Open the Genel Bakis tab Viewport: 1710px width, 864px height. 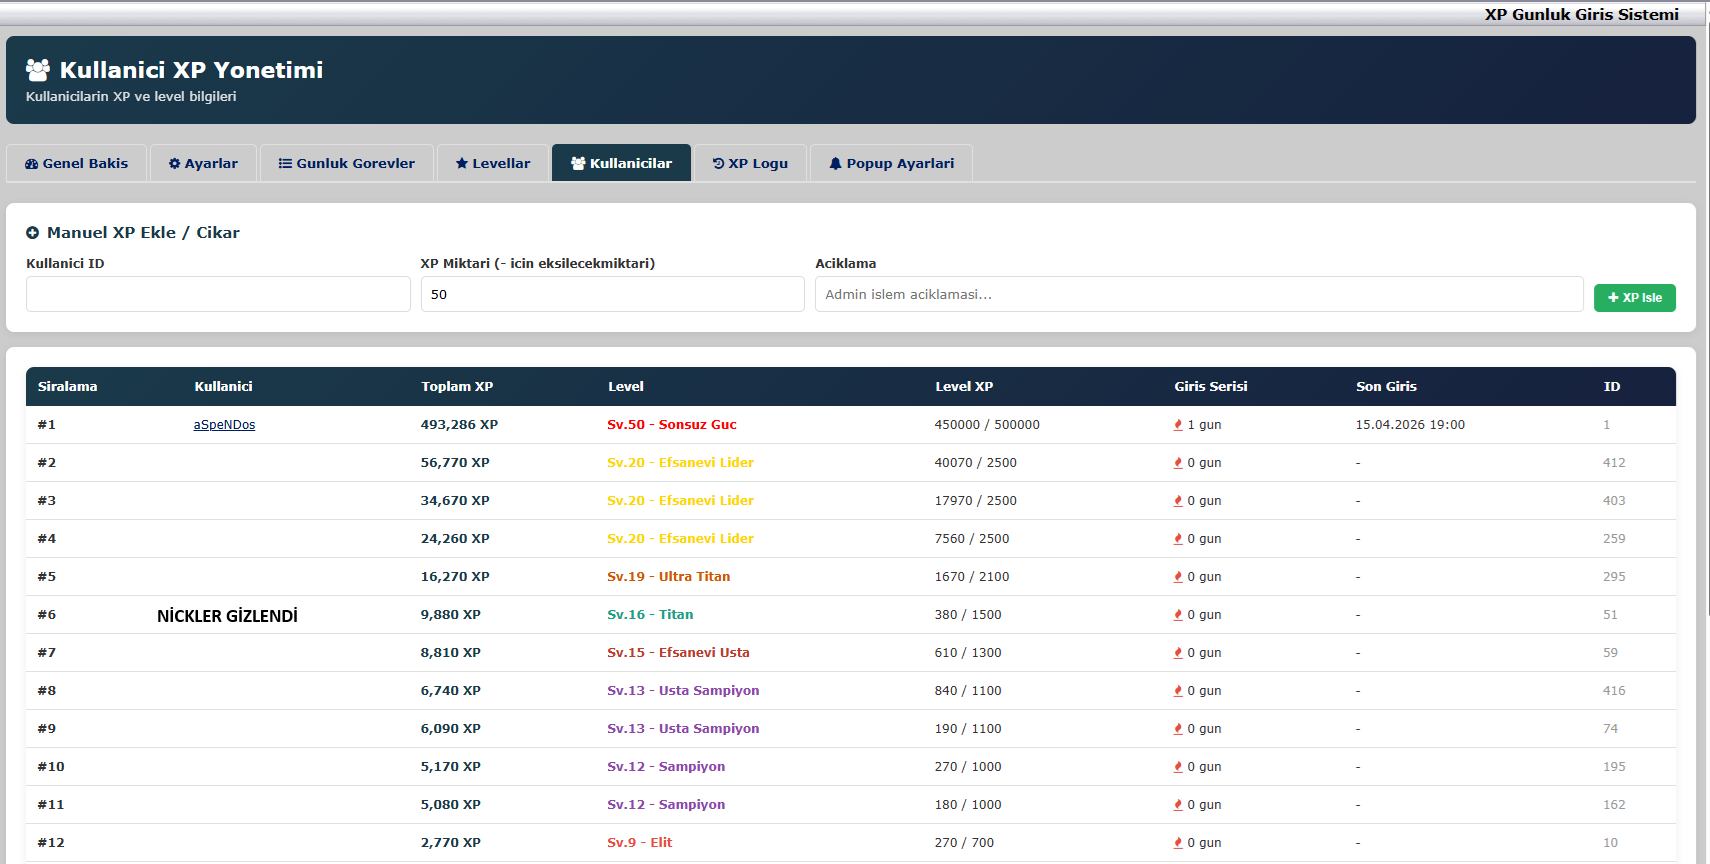pos(77,164)
